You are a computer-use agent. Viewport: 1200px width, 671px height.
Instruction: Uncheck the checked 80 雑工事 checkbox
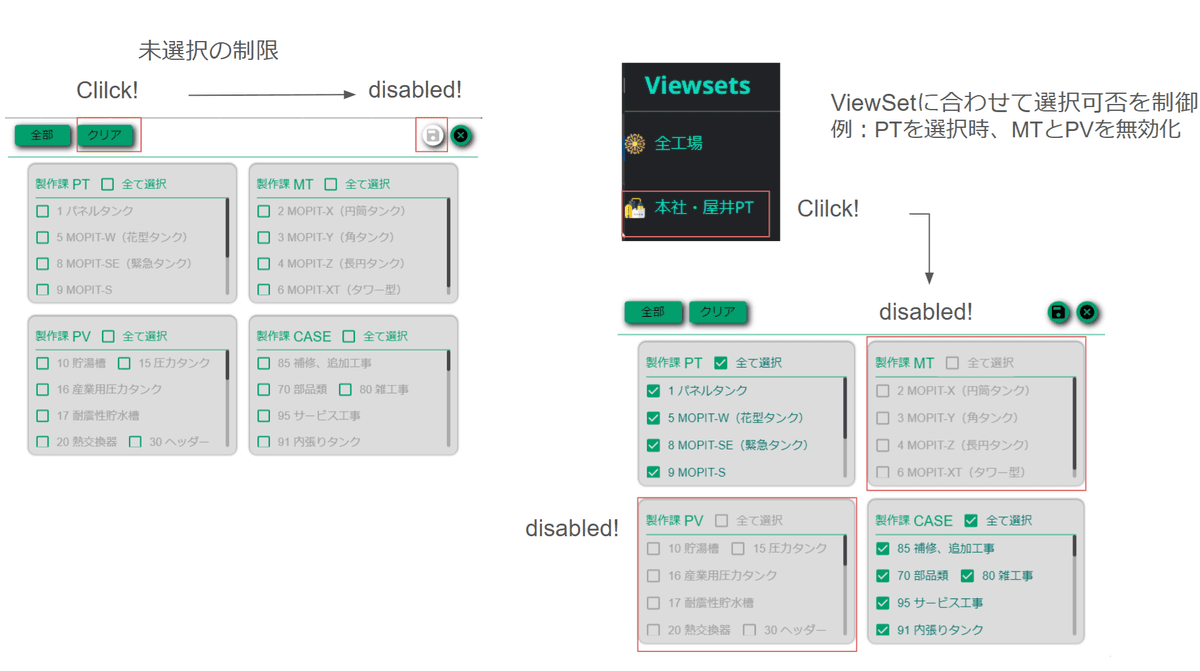tap(967, 576)
